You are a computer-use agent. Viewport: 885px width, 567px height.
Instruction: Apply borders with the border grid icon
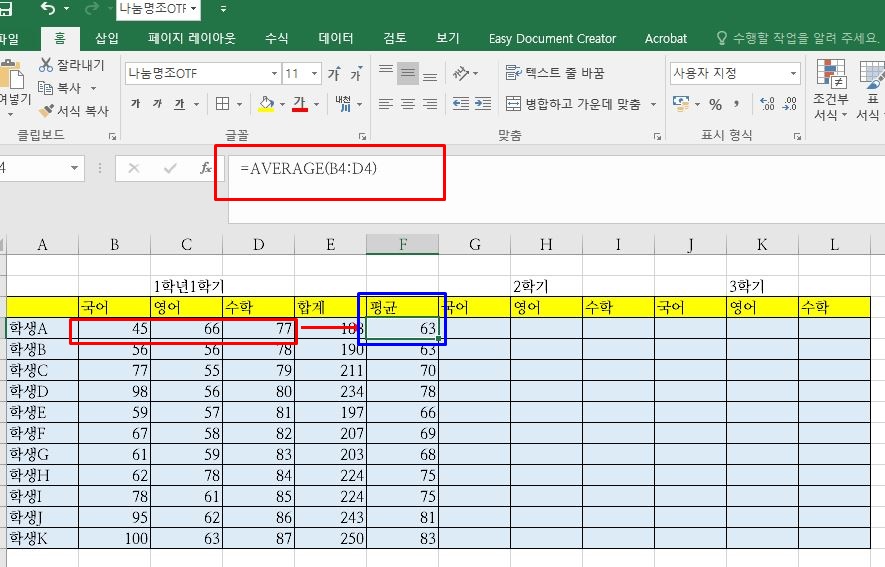tap(222, 104)
